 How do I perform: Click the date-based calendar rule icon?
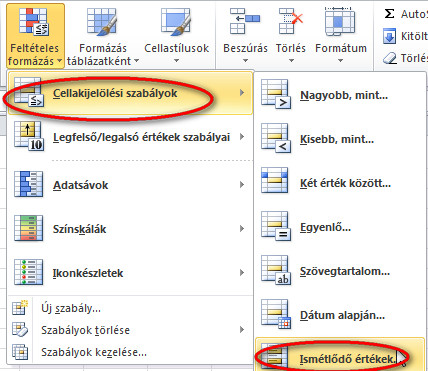276,314
